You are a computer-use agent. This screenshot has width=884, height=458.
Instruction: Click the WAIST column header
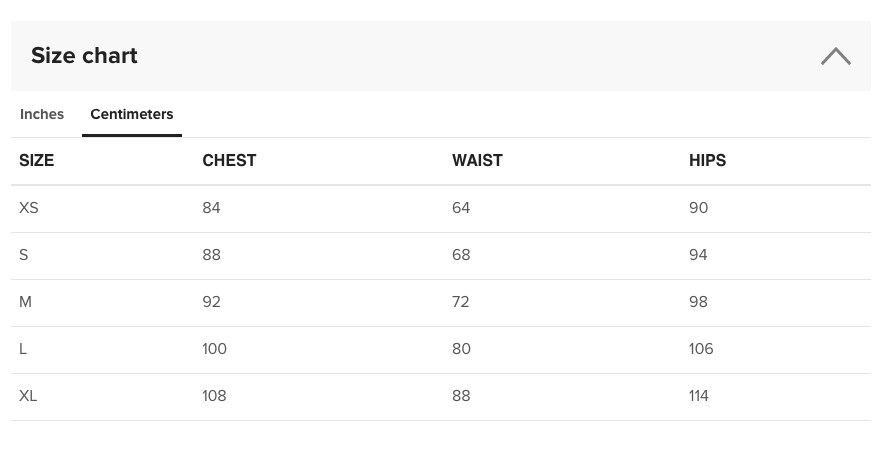pyautogui.click(x=477, y=161)
